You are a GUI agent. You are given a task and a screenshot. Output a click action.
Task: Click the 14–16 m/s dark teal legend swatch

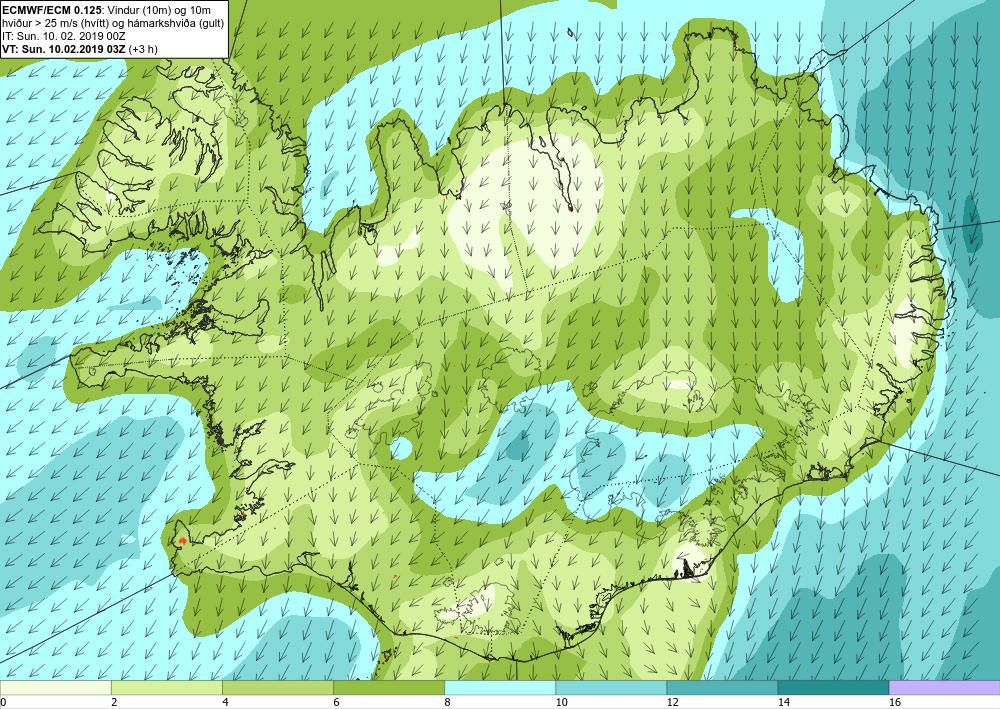pyautogui.click(x=833, y=688)
